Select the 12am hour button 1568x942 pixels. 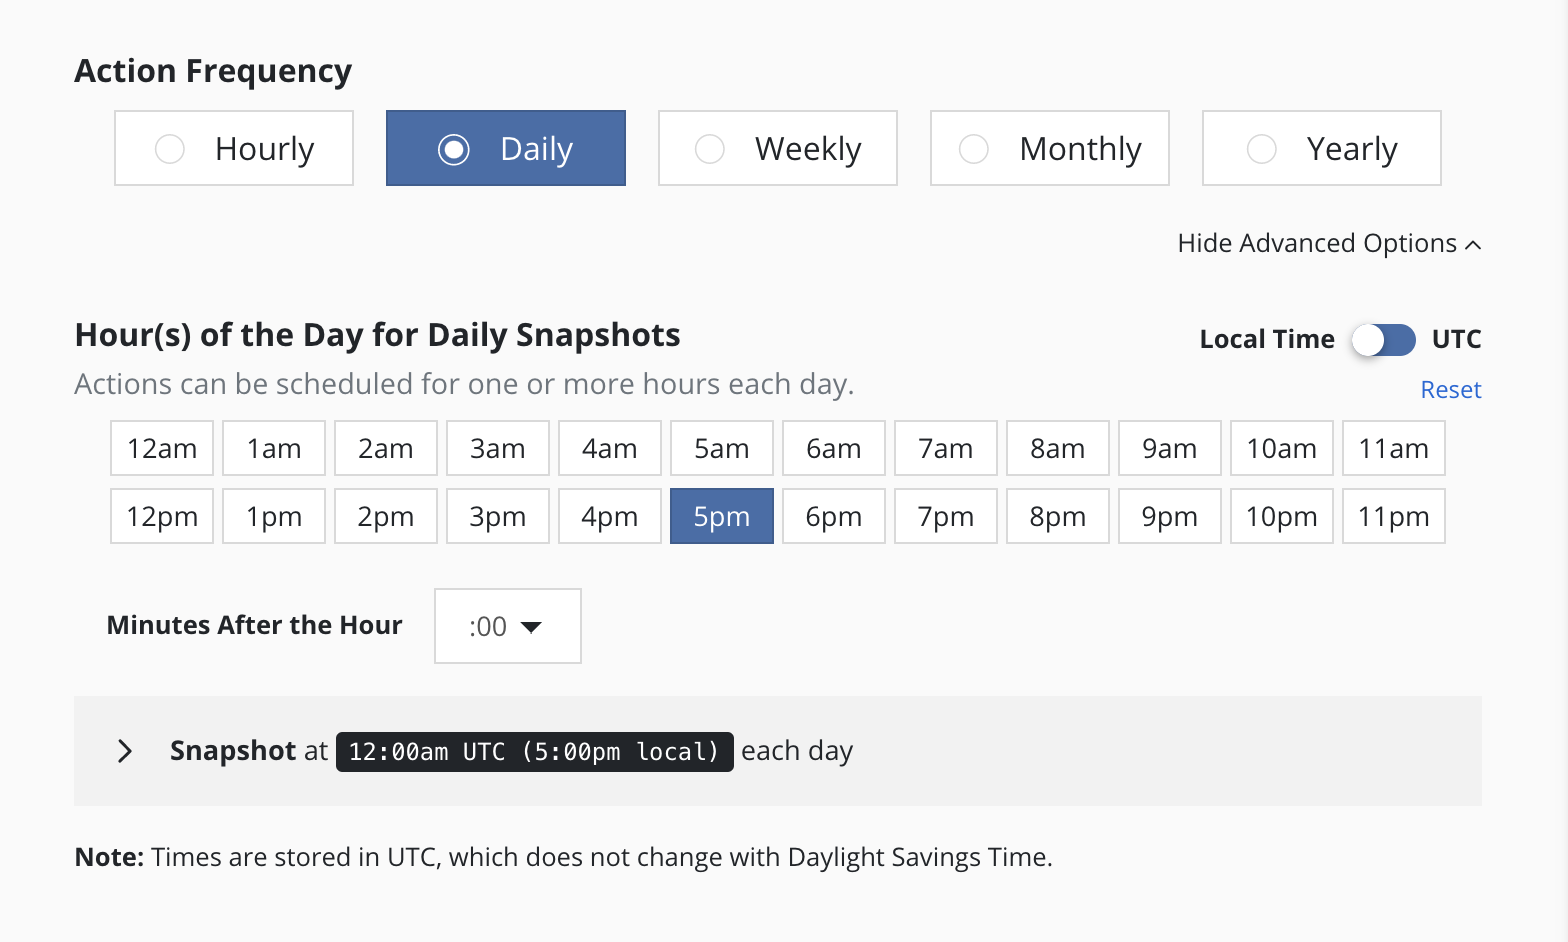162,449
